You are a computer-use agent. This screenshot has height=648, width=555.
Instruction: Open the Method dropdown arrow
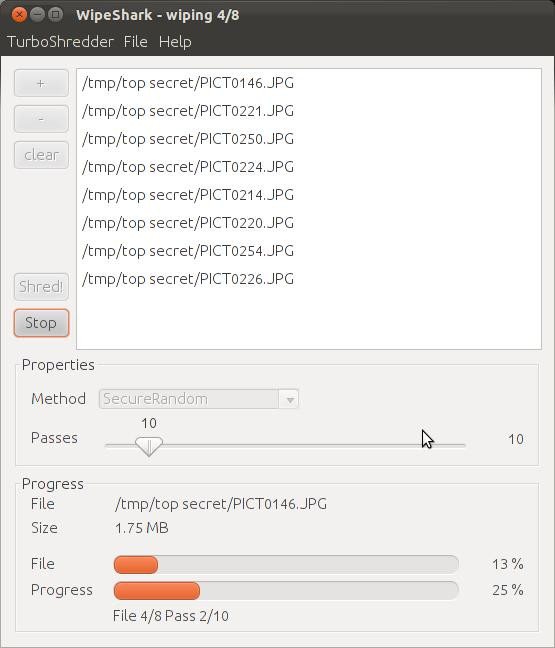[290, 399]
